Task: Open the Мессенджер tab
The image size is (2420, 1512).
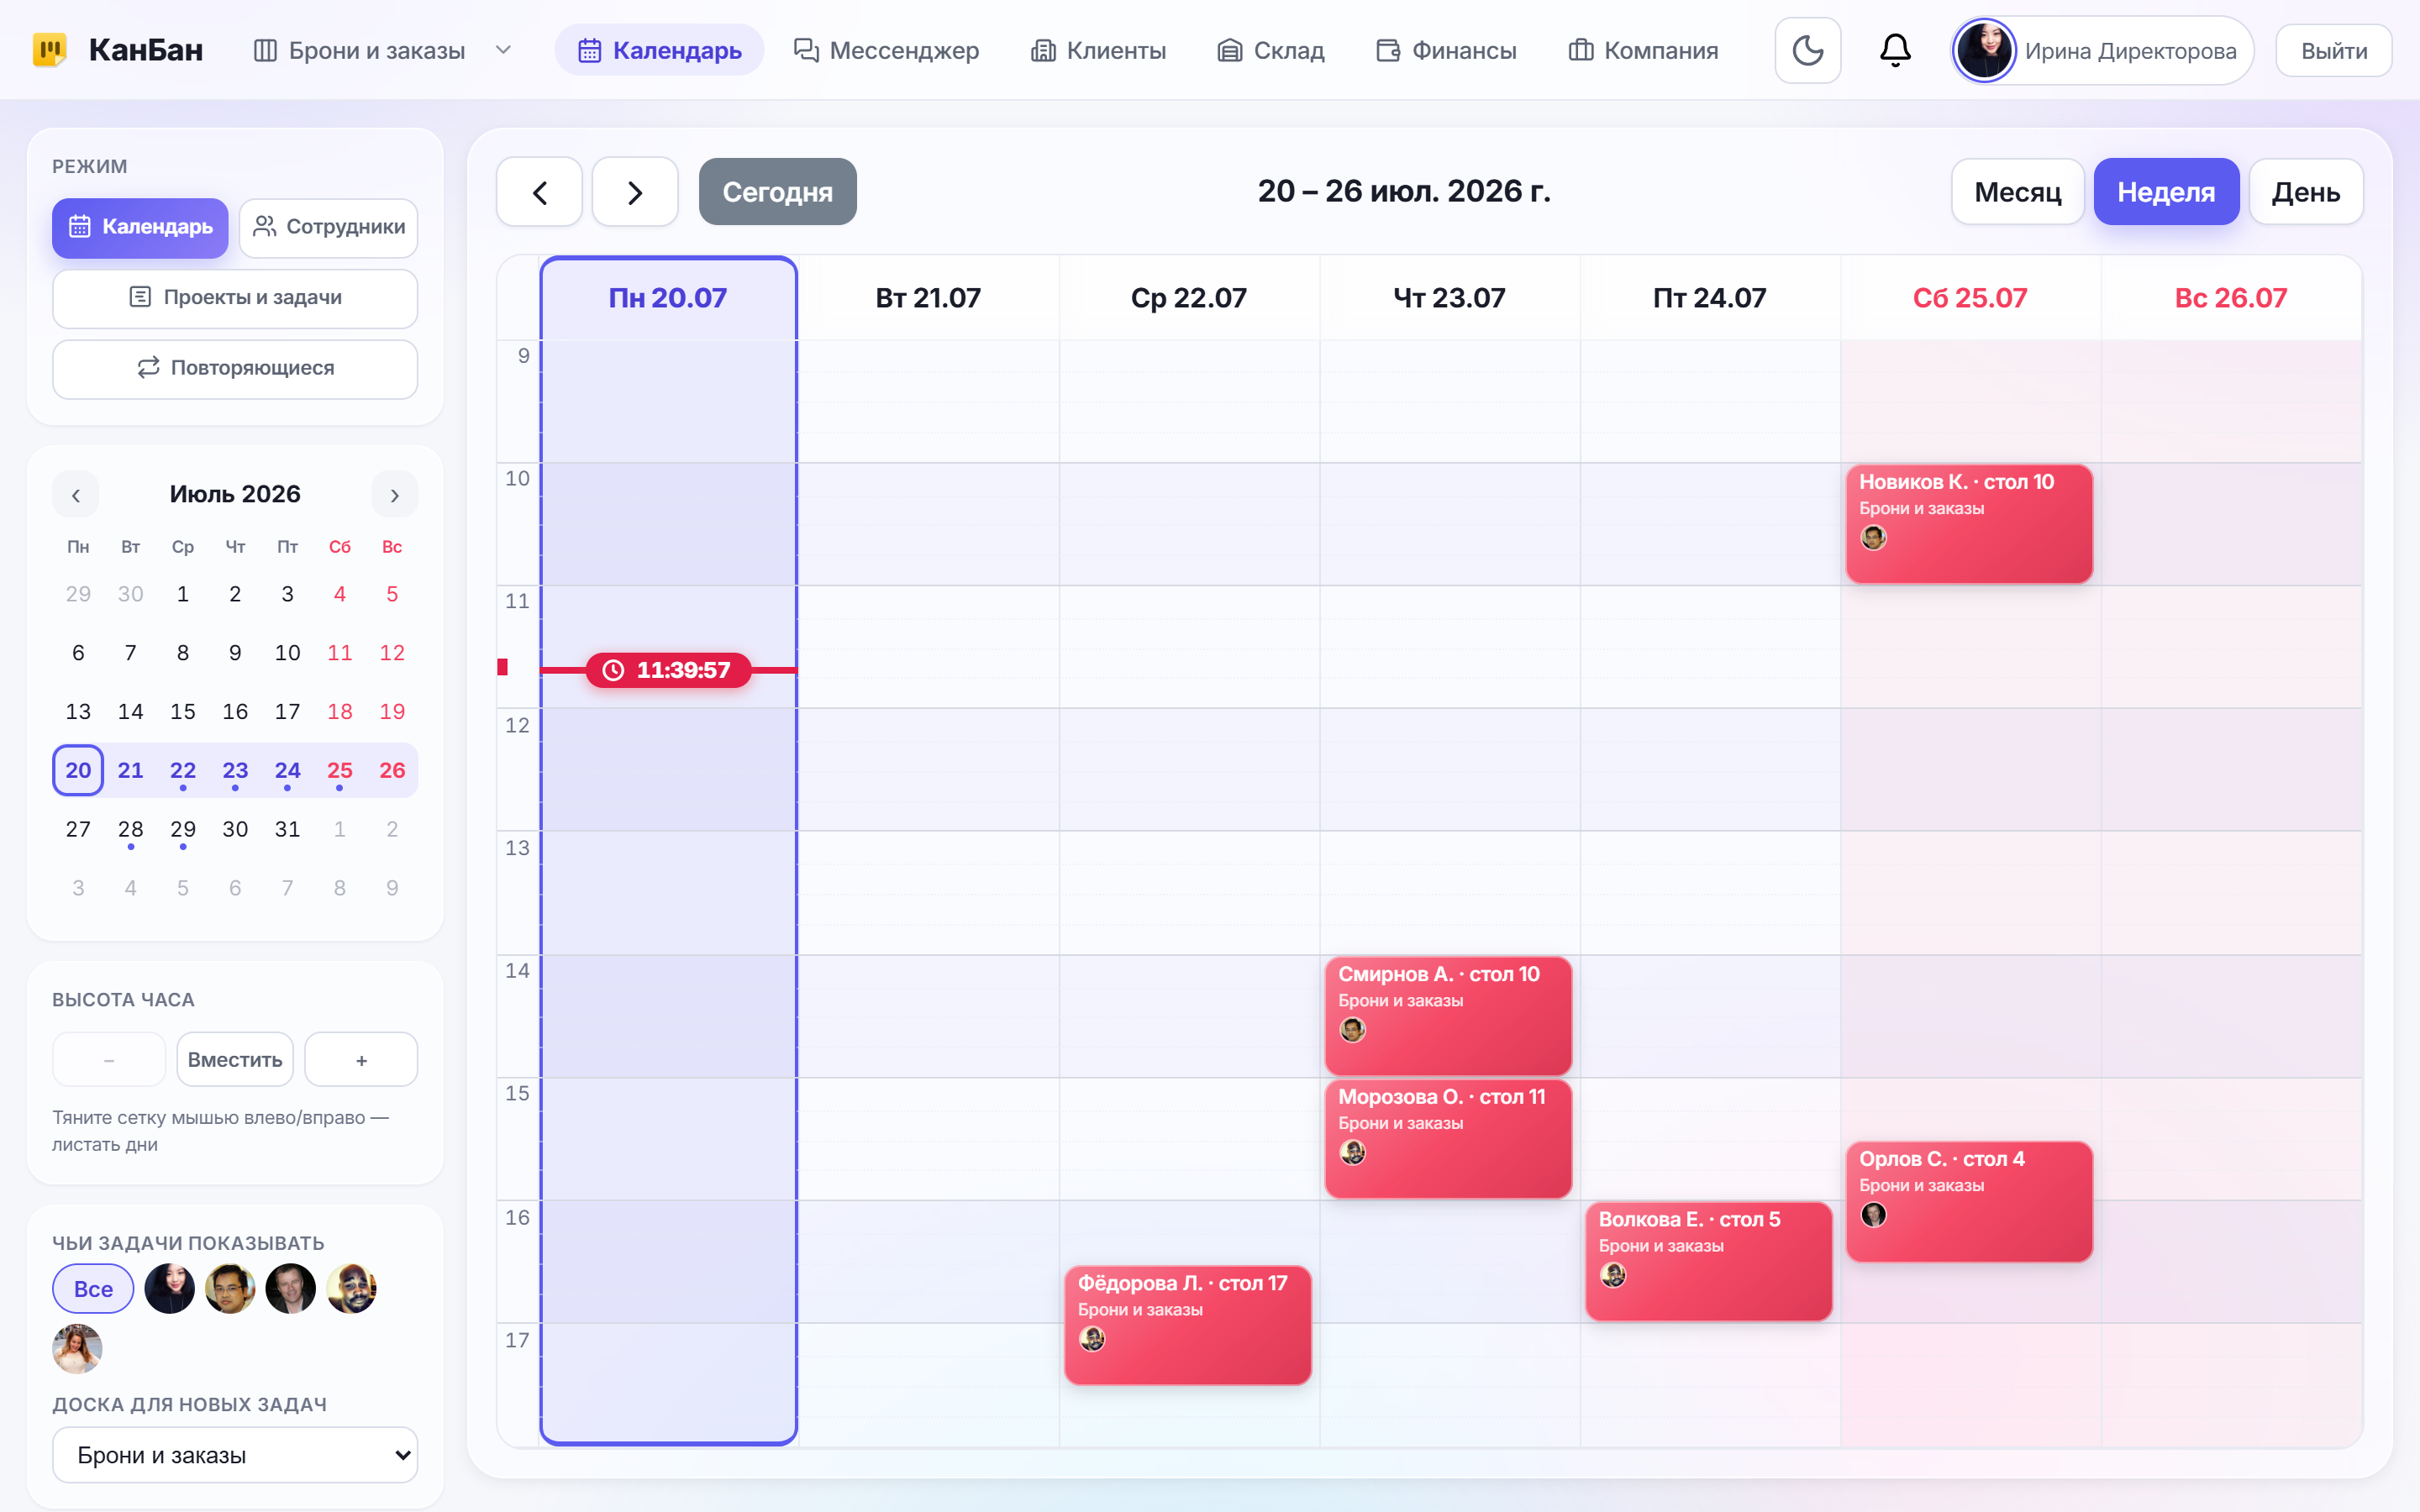Action: (886, 50)
